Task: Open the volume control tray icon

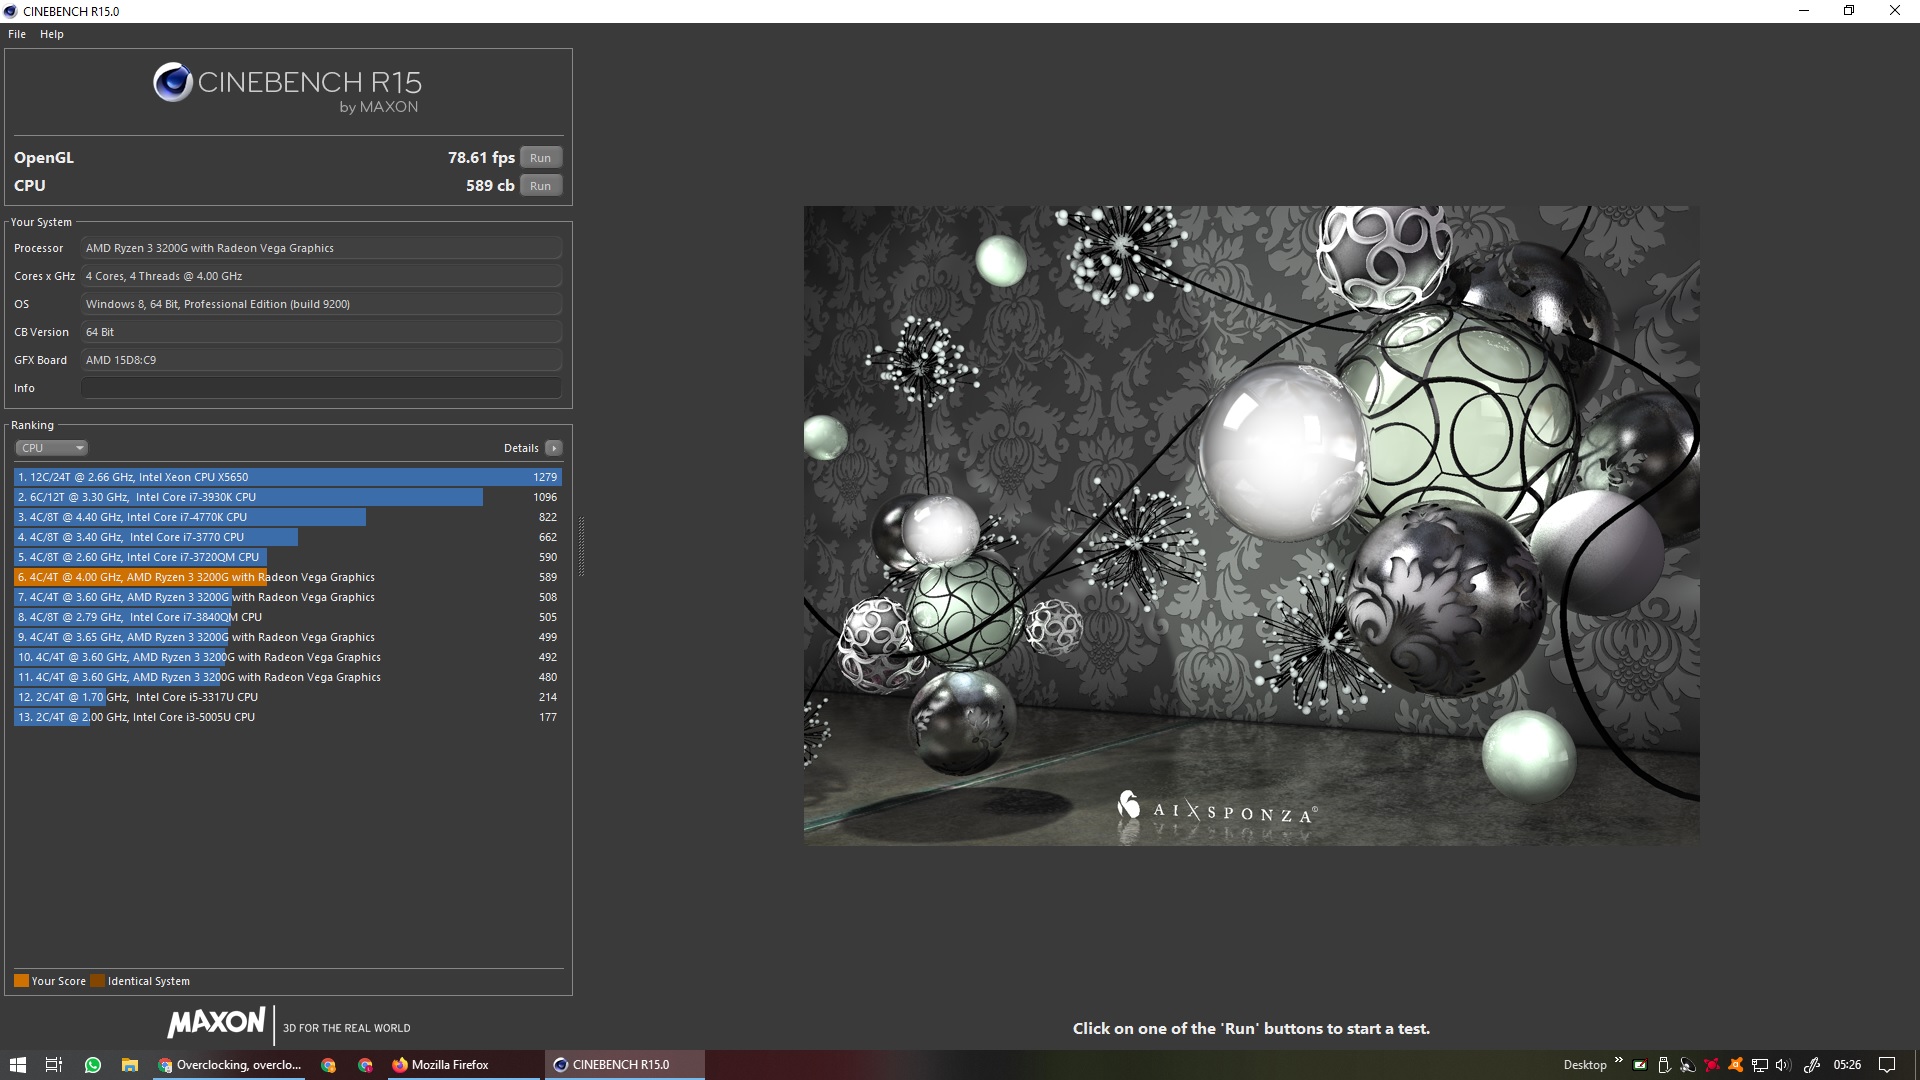Action: [1783, 1065]
